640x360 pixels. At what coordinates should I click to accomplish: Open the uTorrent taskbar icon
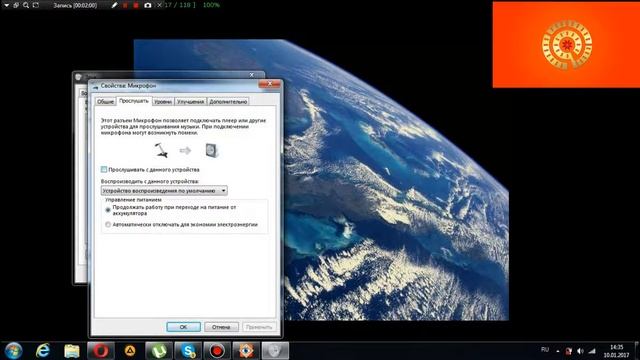(x=159, y=351)
